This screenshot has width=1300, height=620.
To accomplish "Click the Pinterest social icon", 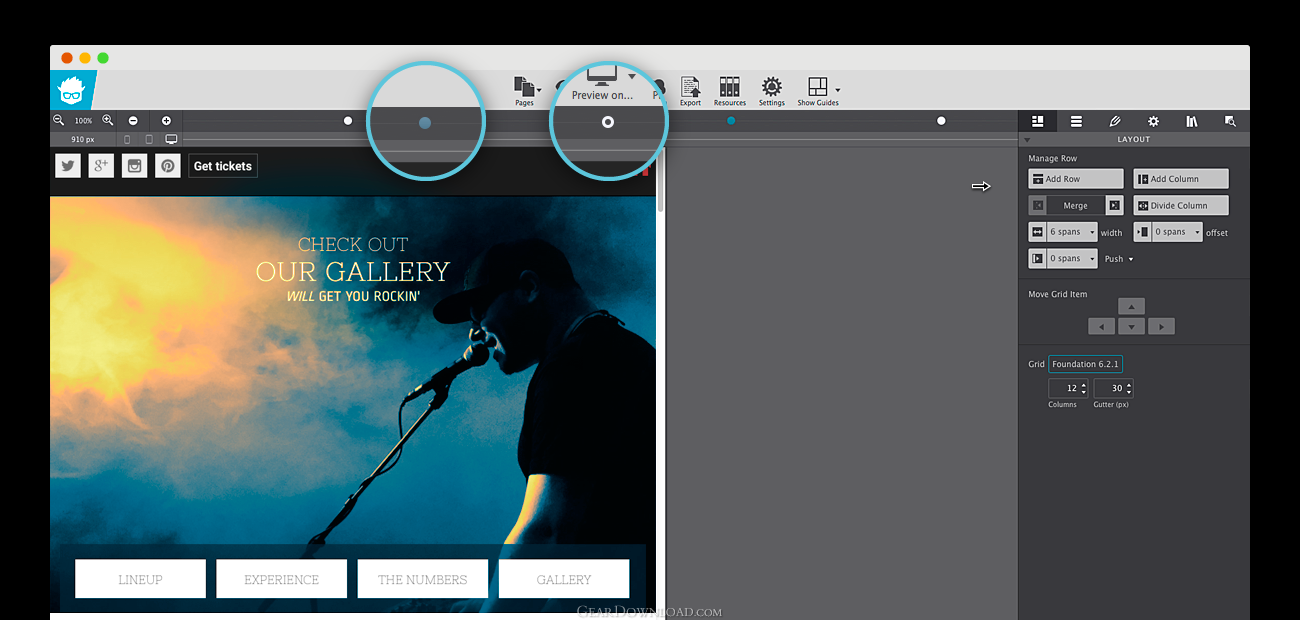I will (x=168, y=166).
